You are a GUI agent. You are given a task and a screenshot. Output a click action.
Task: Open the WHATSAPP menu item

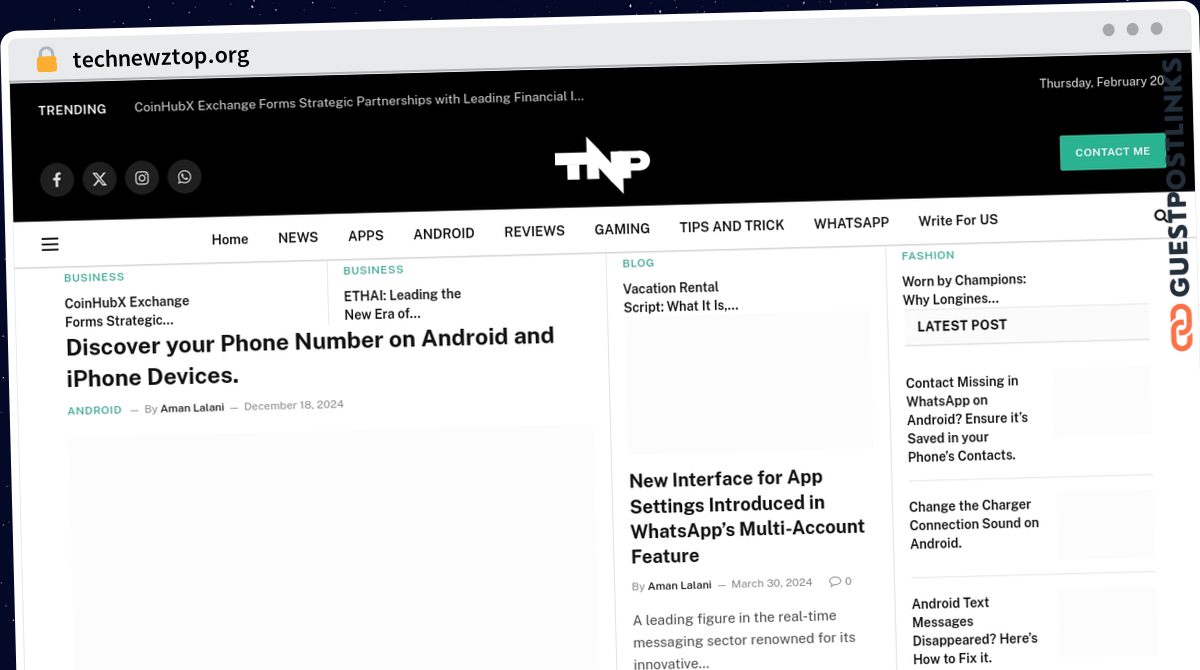pyautogui.click(x=851, y=223)
